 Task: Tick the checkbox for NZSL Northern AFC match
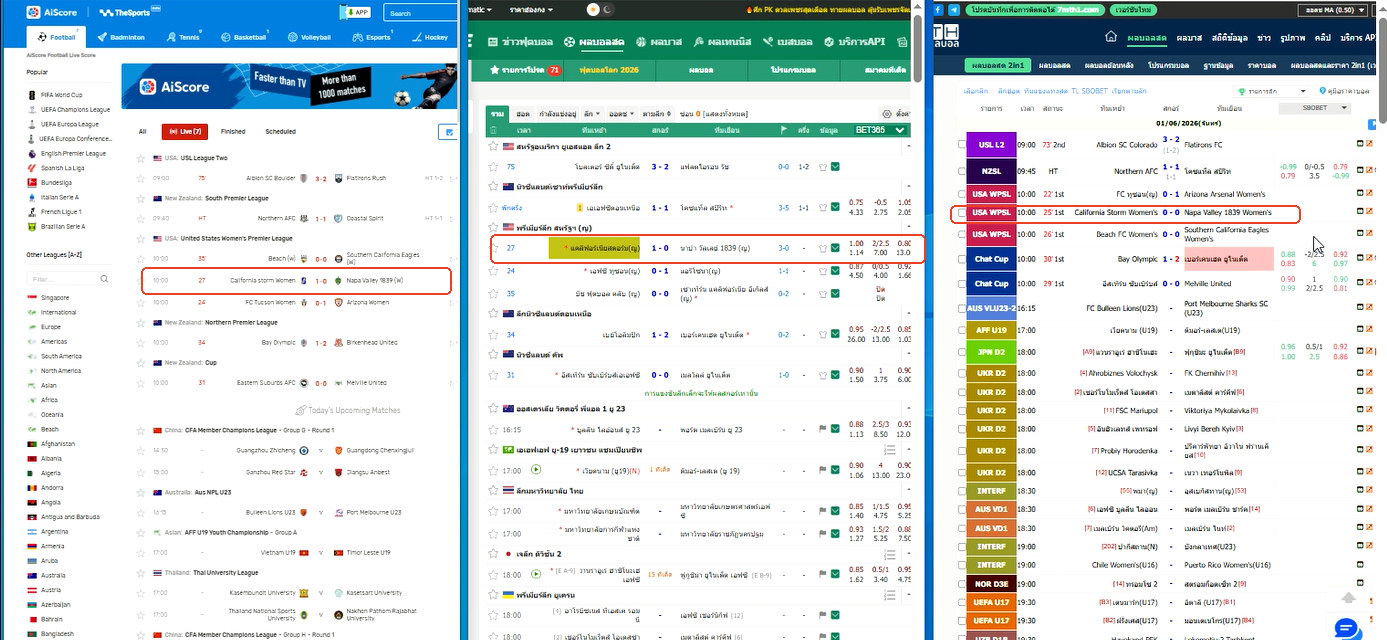click(x=962, y=171)
